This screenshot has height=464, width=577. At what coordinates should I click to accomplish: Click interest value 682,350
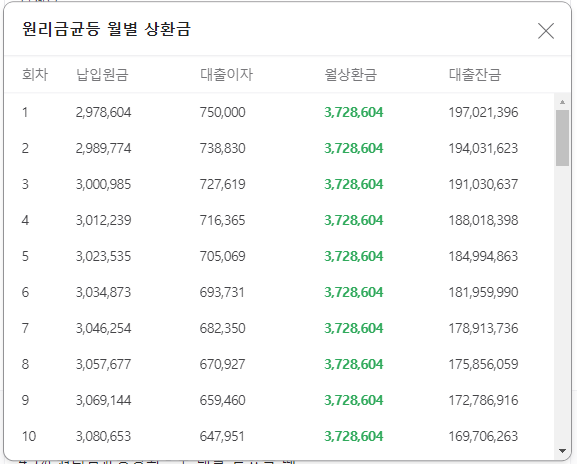(x=223, y=328)
